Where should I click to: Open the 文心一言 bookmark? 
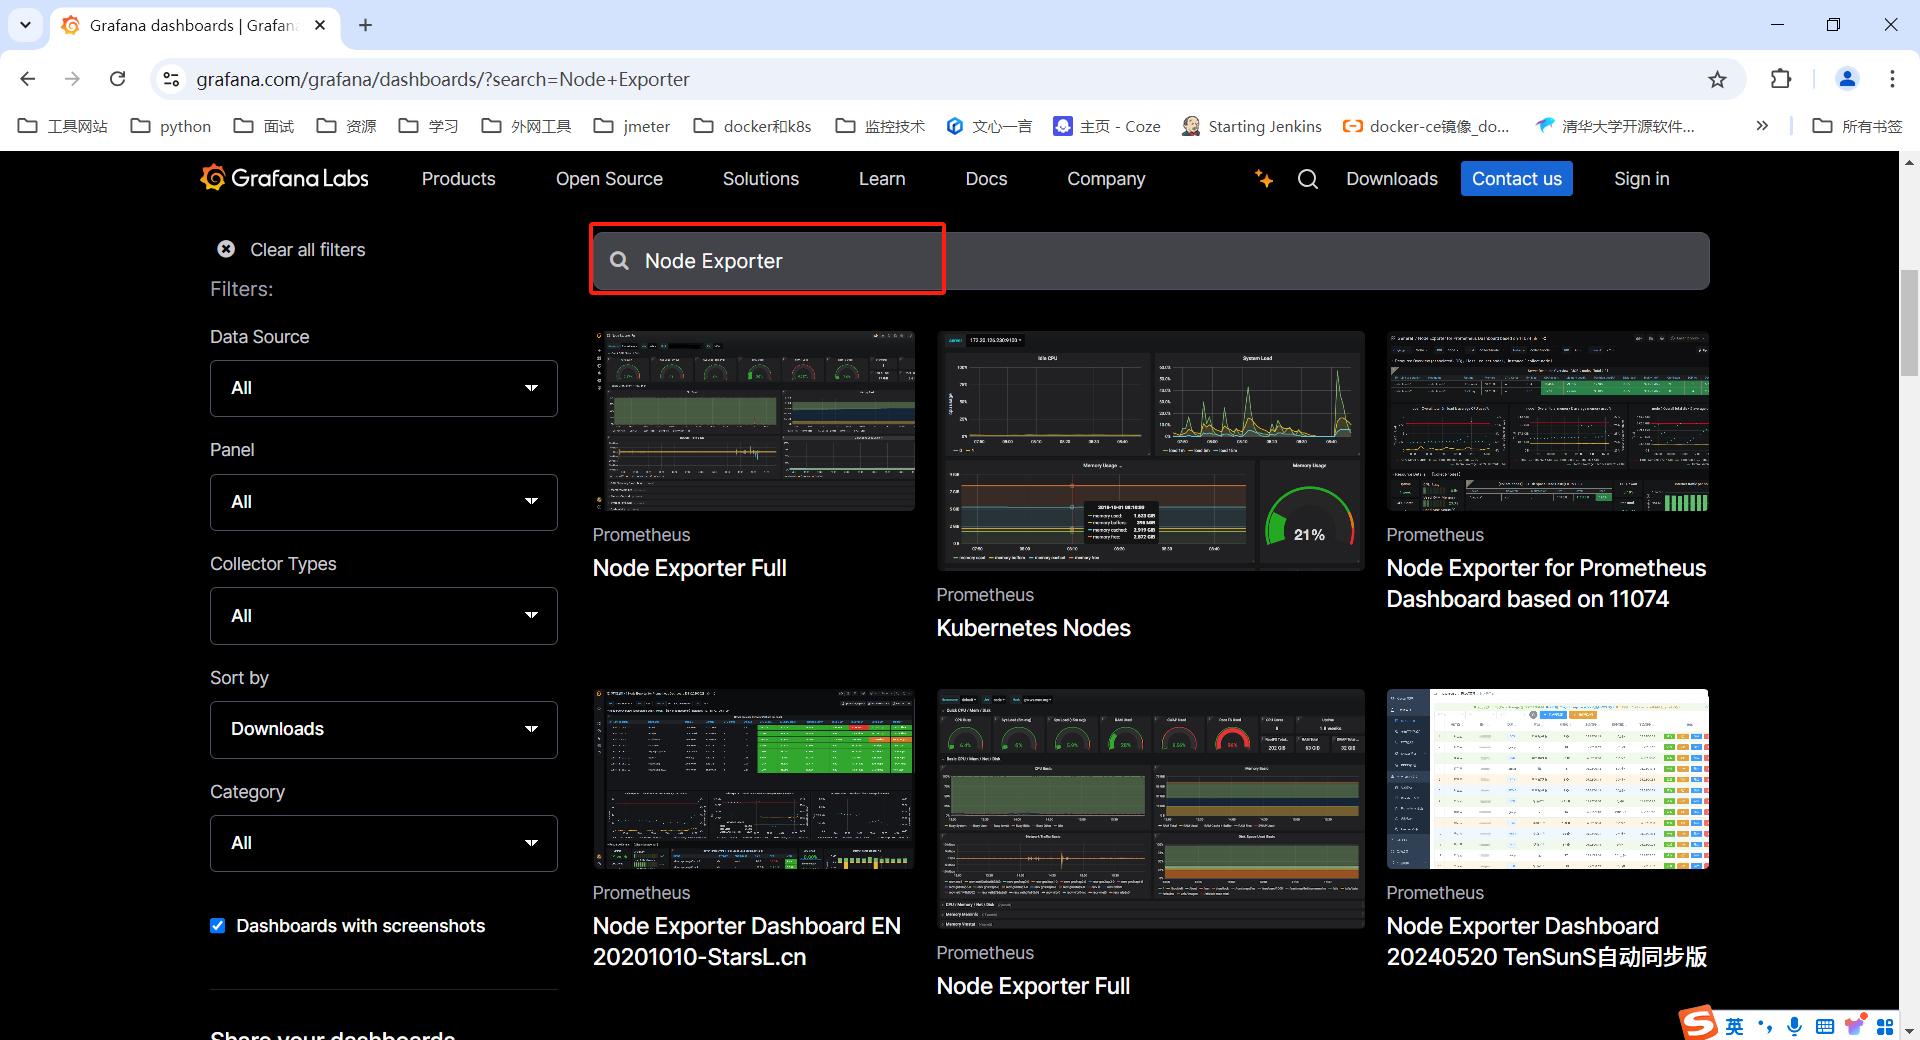point(989,126)
